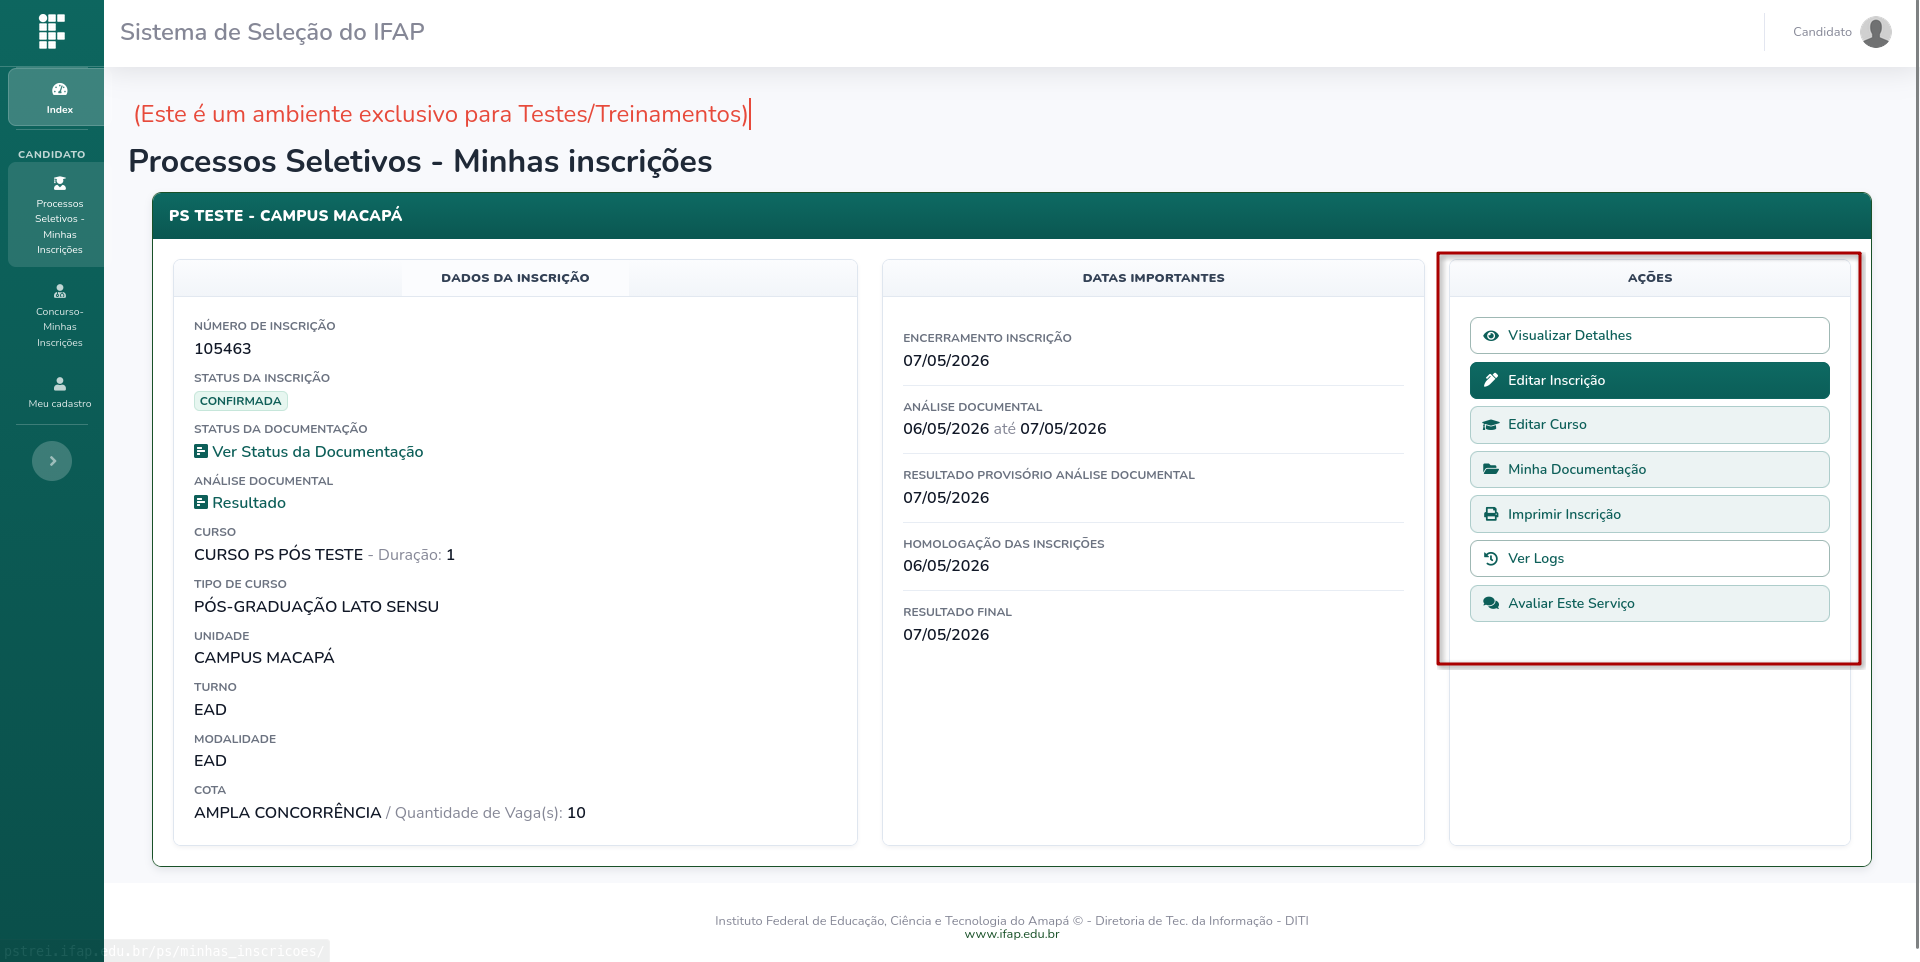
Task: Click Avaliar Este Serviço button
Action: point(1650,603)
